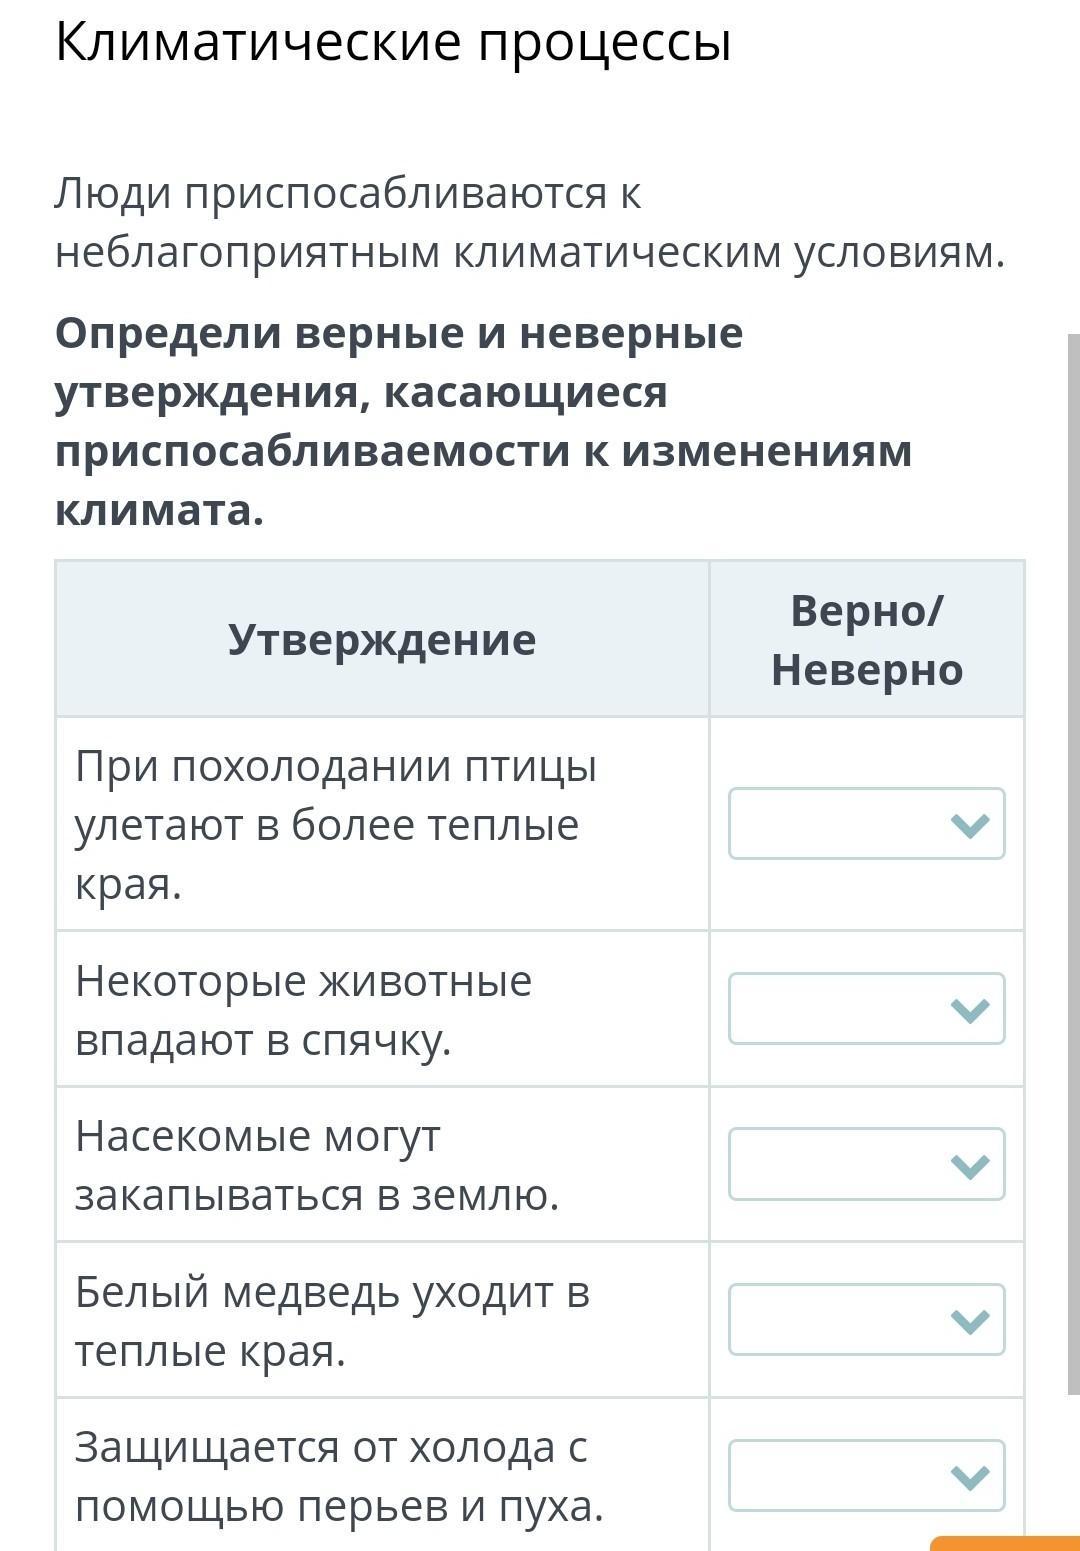The image size is (1080, 1551).
Task: Open dropdown for birds flying to warmer lands
Action: click(866, 823)
